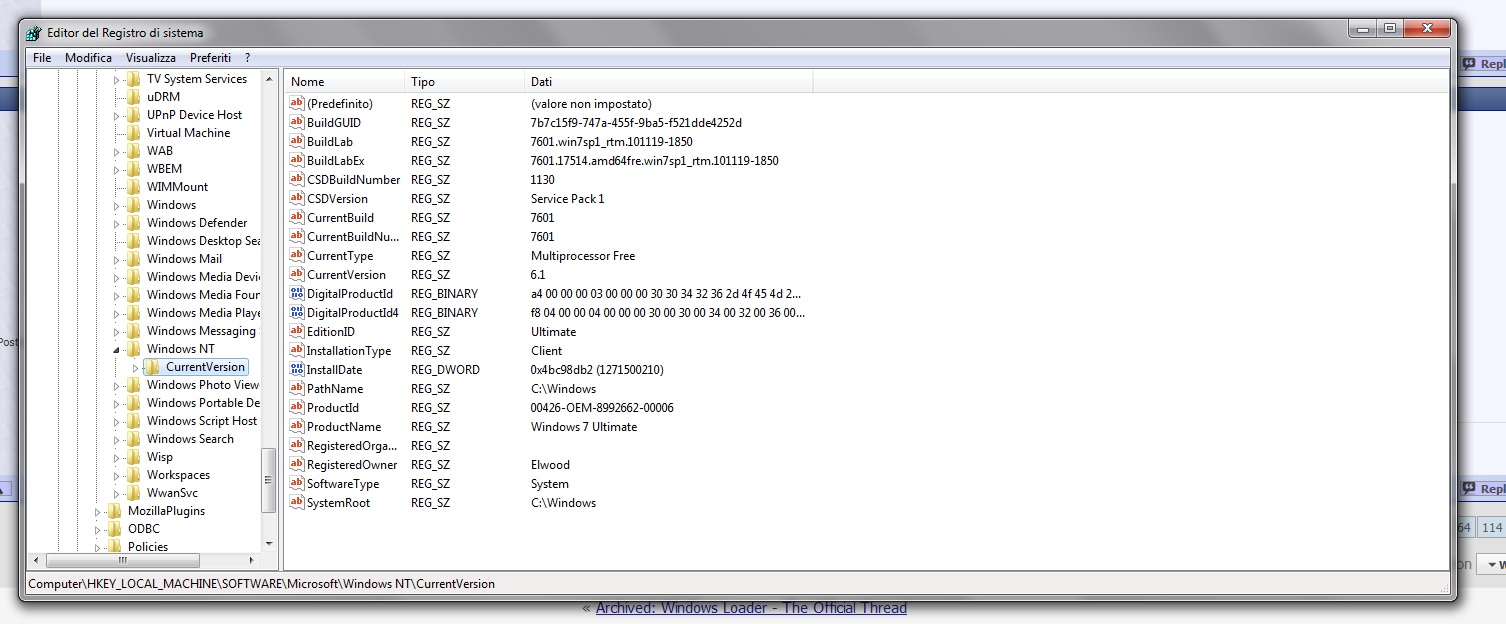Click the Wisp folder icon
The height and width of the screenshot is (624, 1506).
pyautogui.click(x=134, y=457)
